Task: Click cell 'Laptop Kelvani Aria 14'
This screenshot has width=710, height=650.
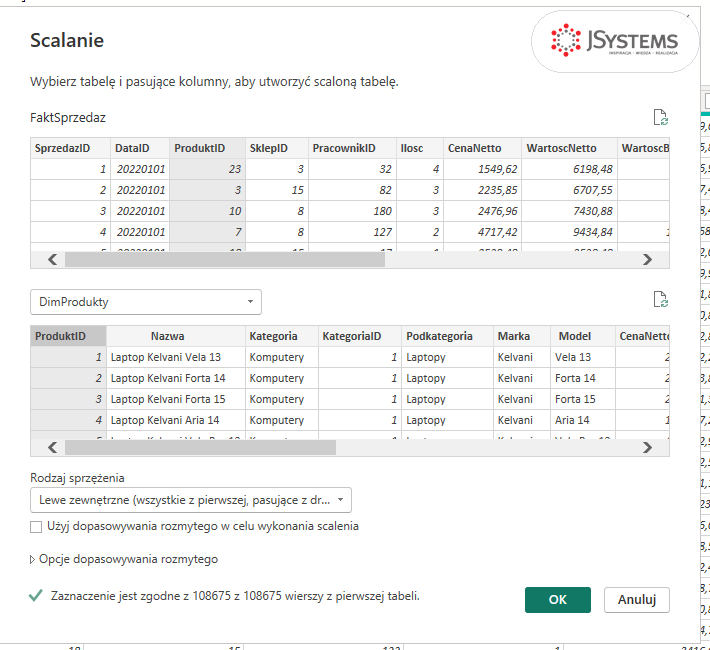Action: click(x=176, y=420)
